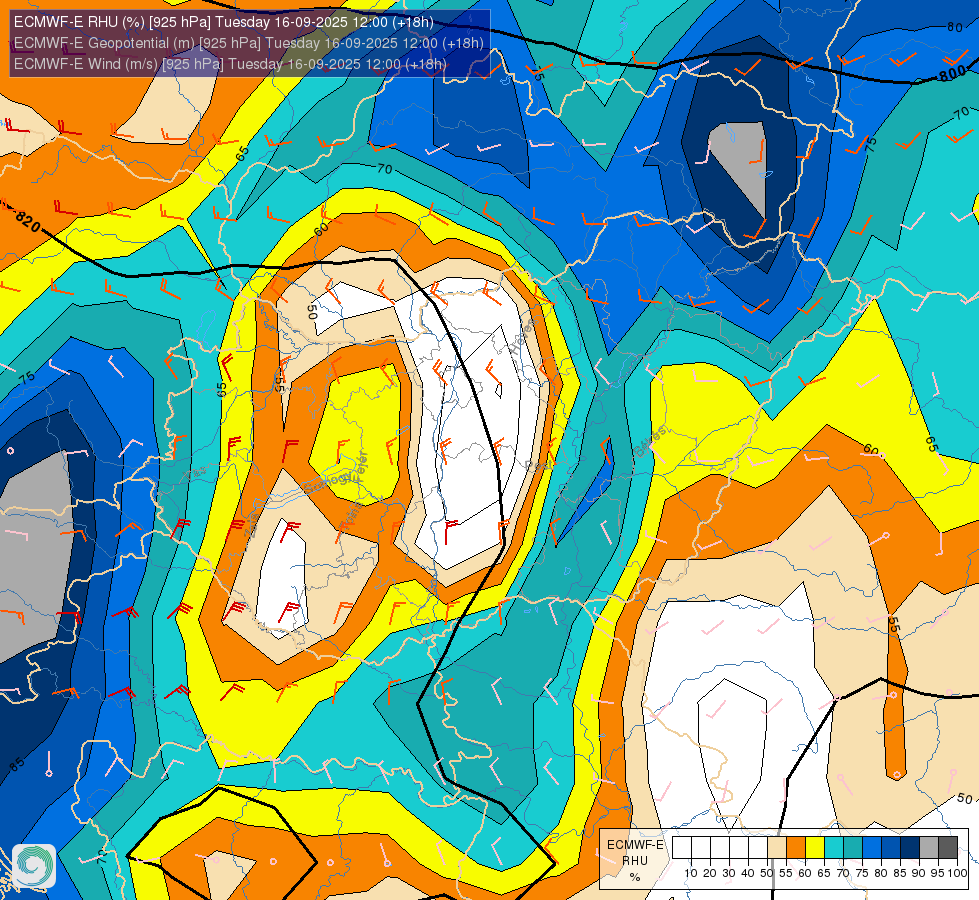Pick the leftmost white legend swatch
This screenshot has width=979, height=900.
682,848
